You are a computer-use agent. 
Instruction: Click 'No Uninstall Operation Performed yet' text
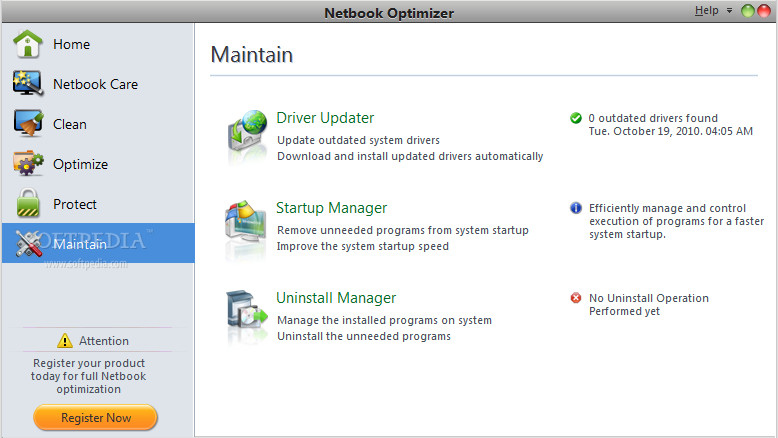click(648, 305)
